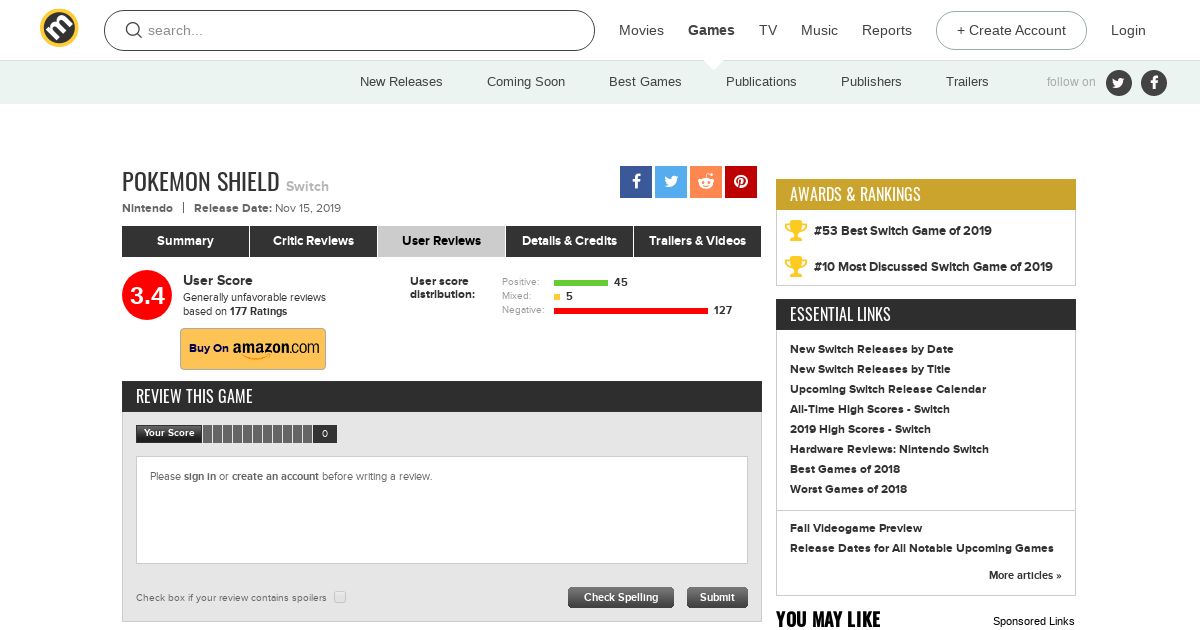The width and height of the screenshot is (1200, 630).
Task: Select the User Reviews tab
Action: 441,241
